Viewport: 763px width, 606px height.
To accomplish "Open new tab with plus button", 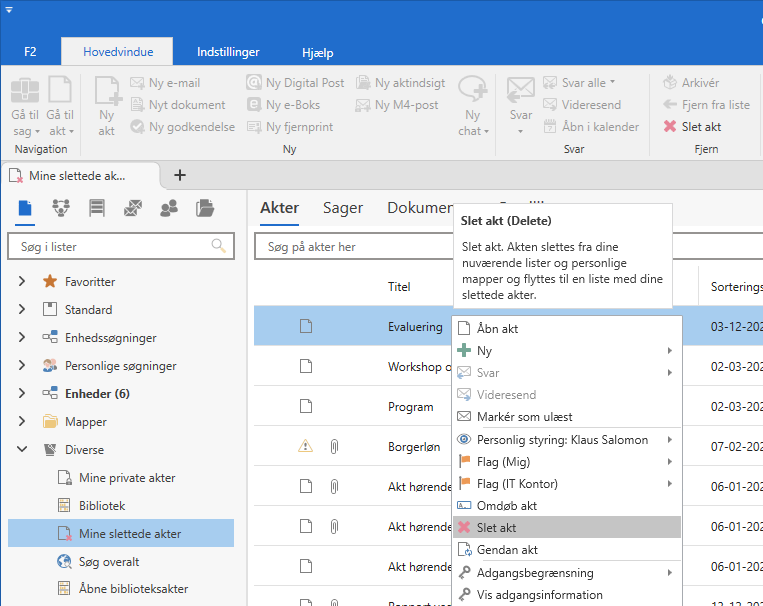I will click(x=180, y=175).
